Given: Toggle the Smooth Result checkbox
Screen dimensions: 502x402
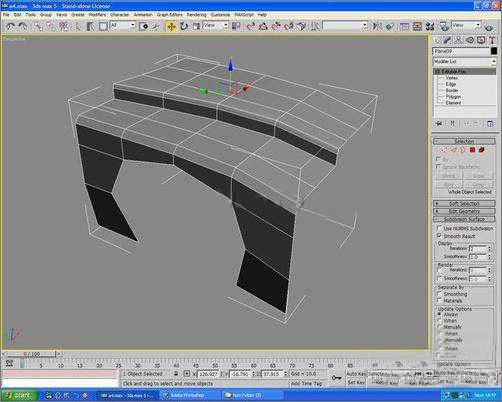Looking at the screenshot, I should coord(439,236).
